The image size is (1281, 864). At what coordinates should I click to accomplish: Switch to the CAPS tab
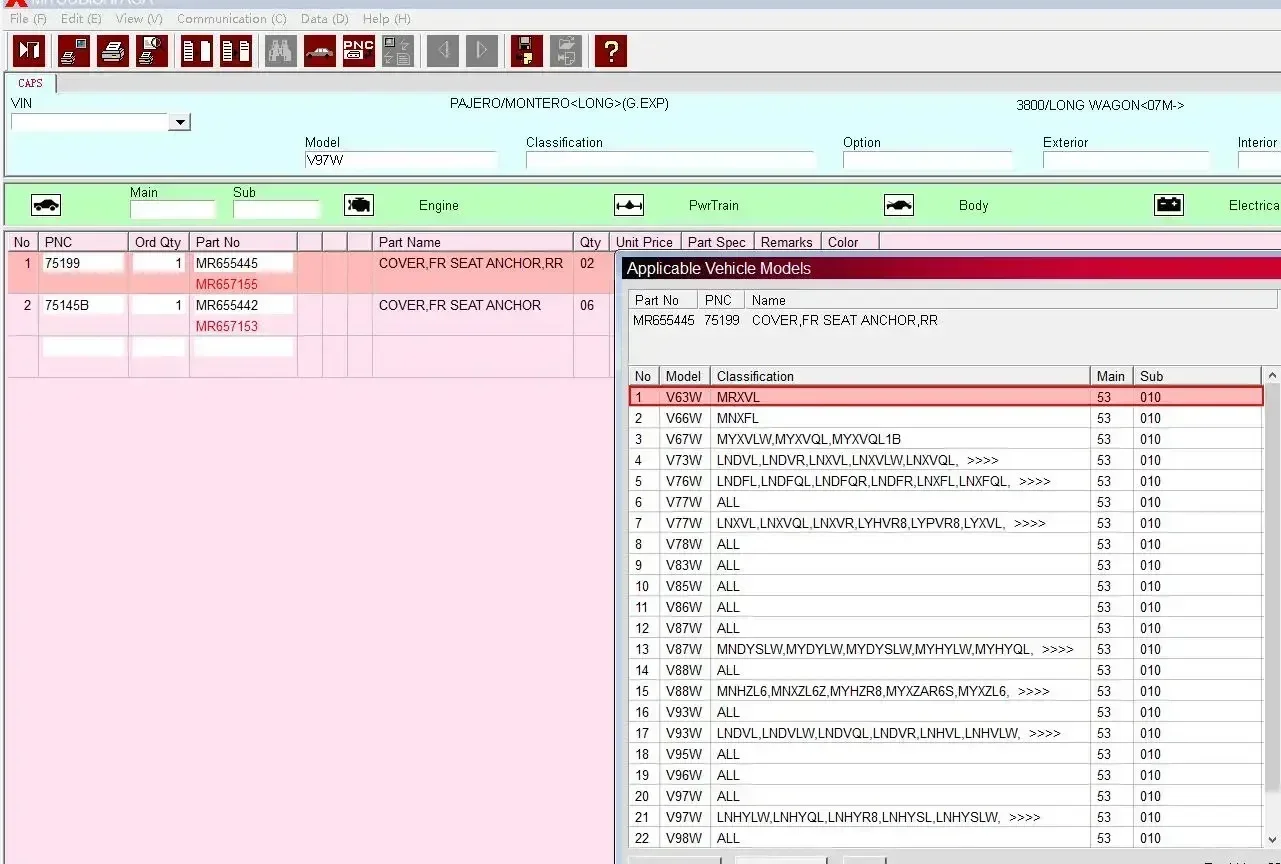click(x=31, y=83)
